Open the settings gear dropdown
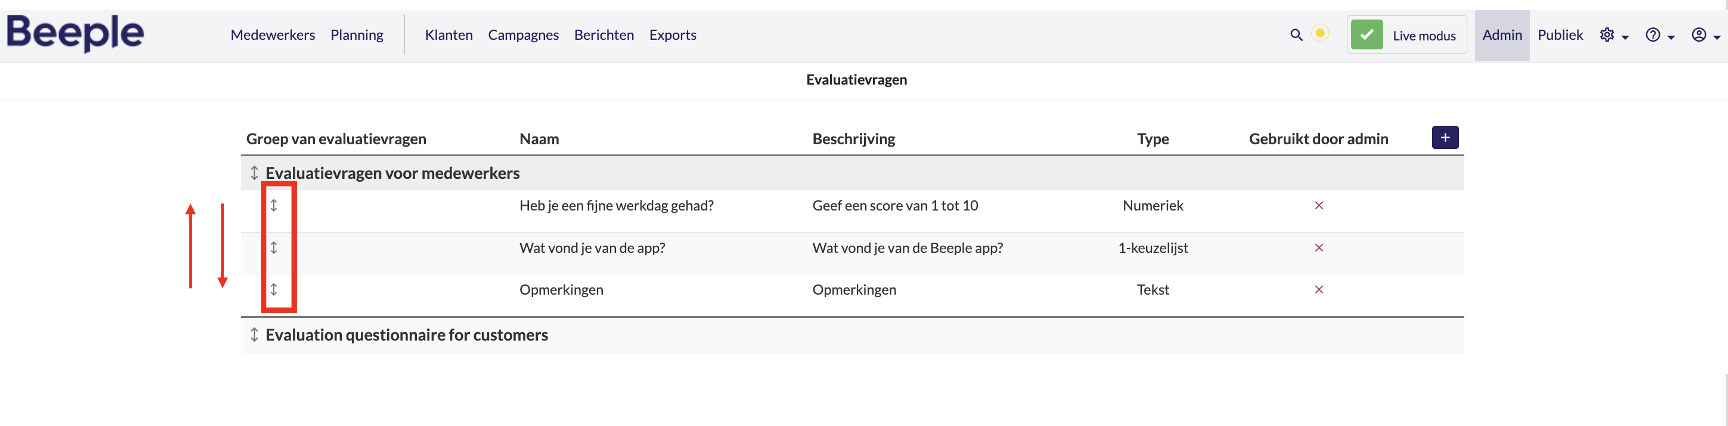 tap(1613, 35)
